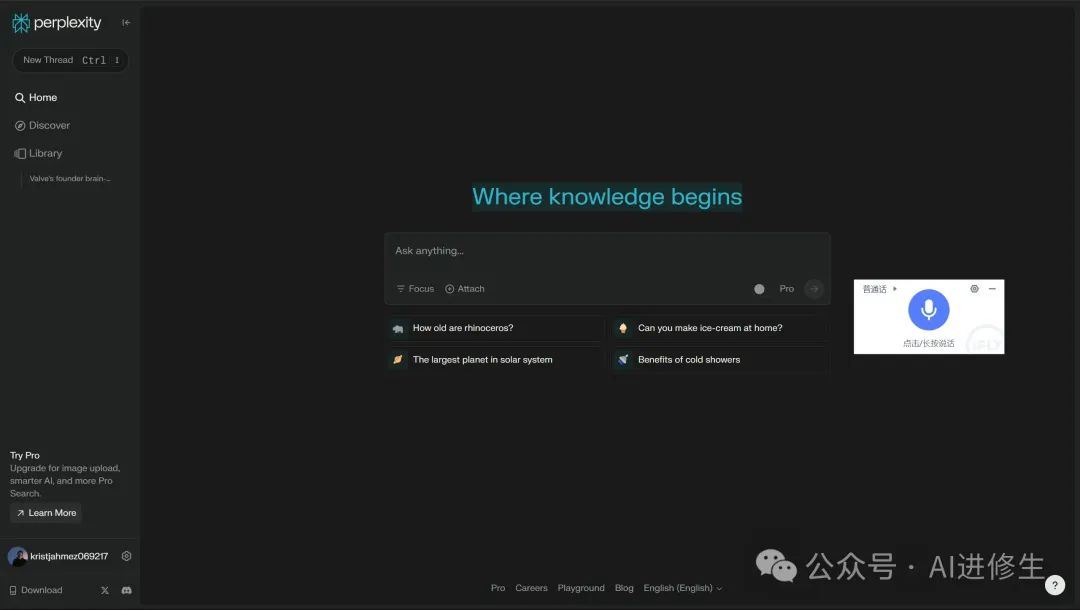1080x610 pixels.
Task: Click the "Try Pro" heading text
Action: pos(25,456)
